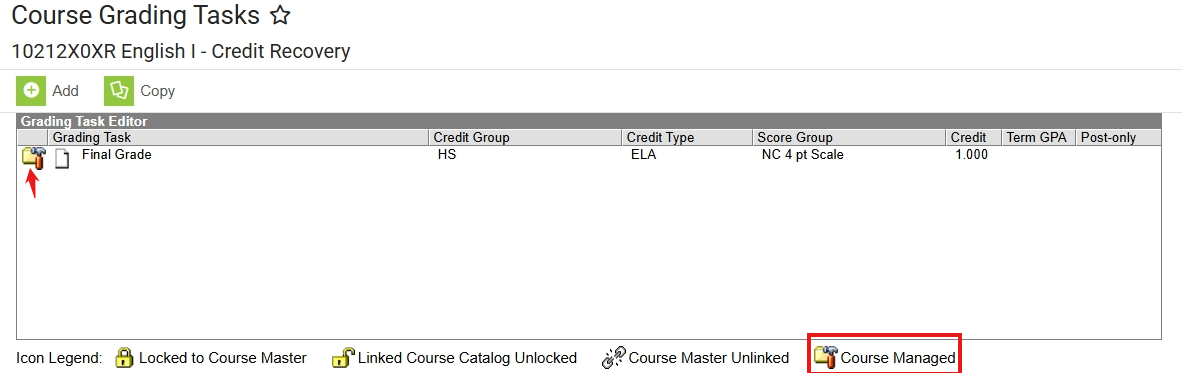The width and height of the screenshot is (1182, 373).
Task: Click the green Copy icon
Action: (118, 90)
